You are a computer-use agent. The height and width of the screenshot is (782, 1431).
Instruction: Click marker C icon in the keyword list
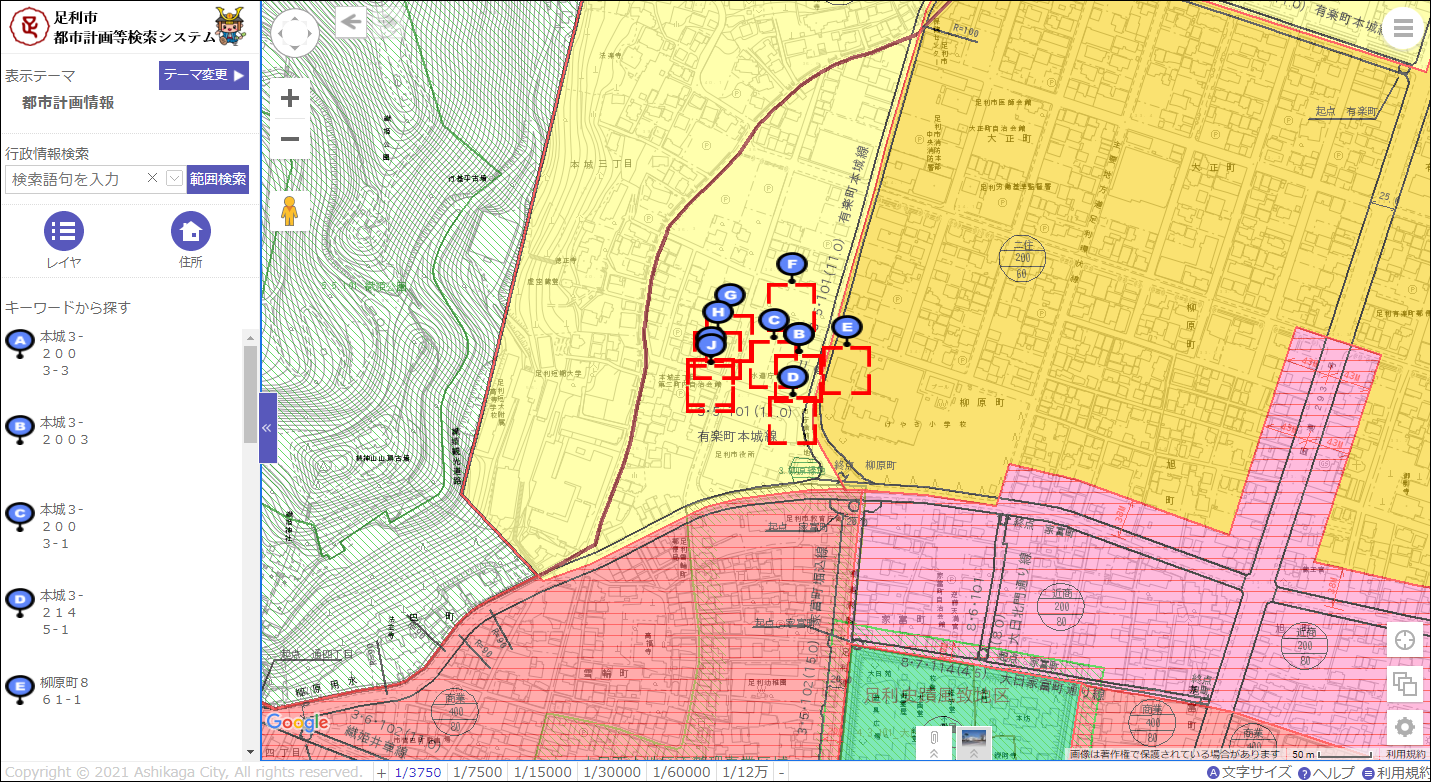(x=19, y=516)
